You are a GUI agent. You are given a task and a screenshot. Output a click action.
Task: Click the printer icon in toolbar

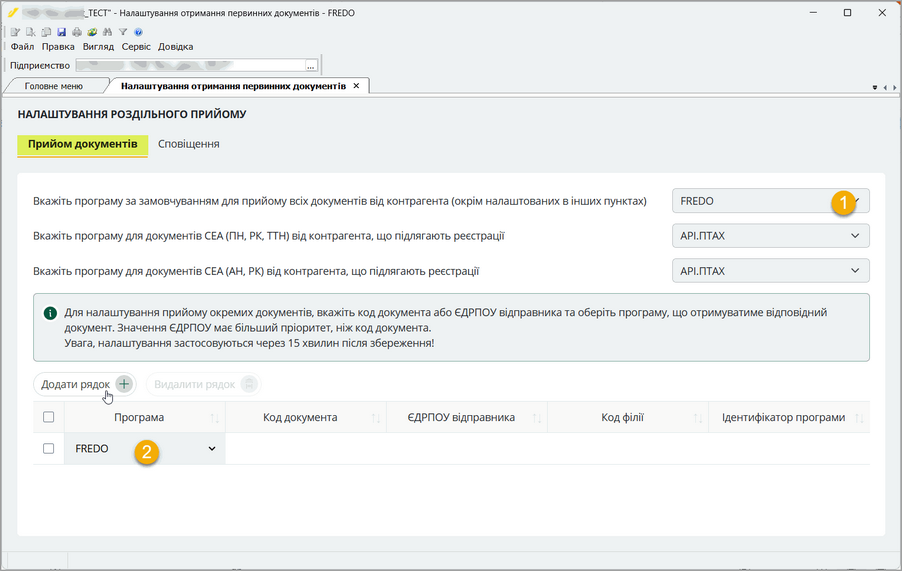[x=77, y=32]
